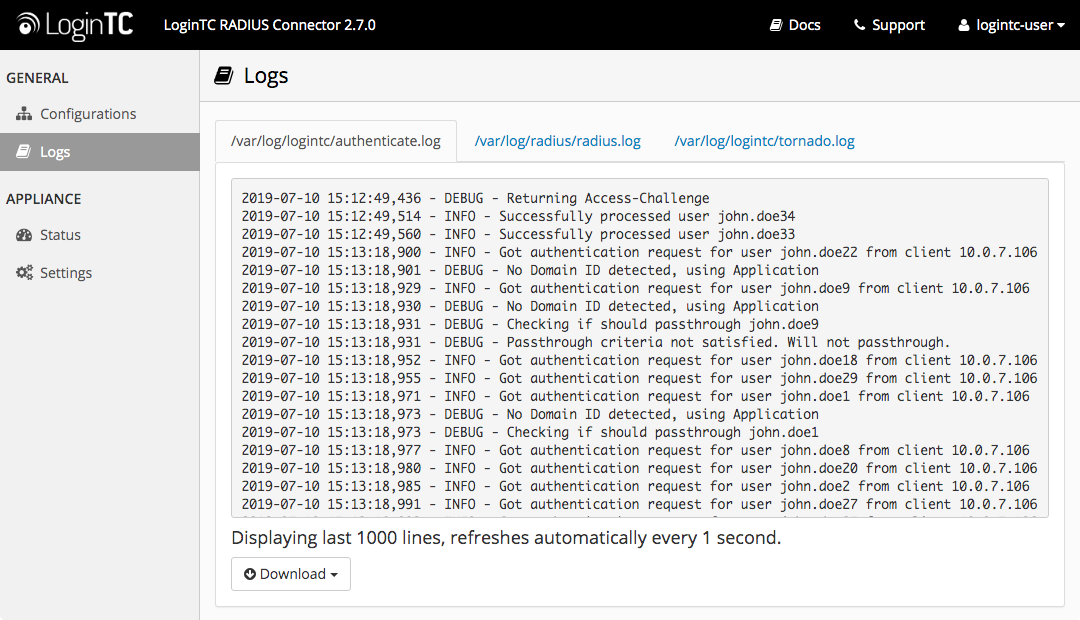The width and height of the screenshot is (1080, 620).
Task: Click the Logs book icon in sidebar
Action: [23, 151]
